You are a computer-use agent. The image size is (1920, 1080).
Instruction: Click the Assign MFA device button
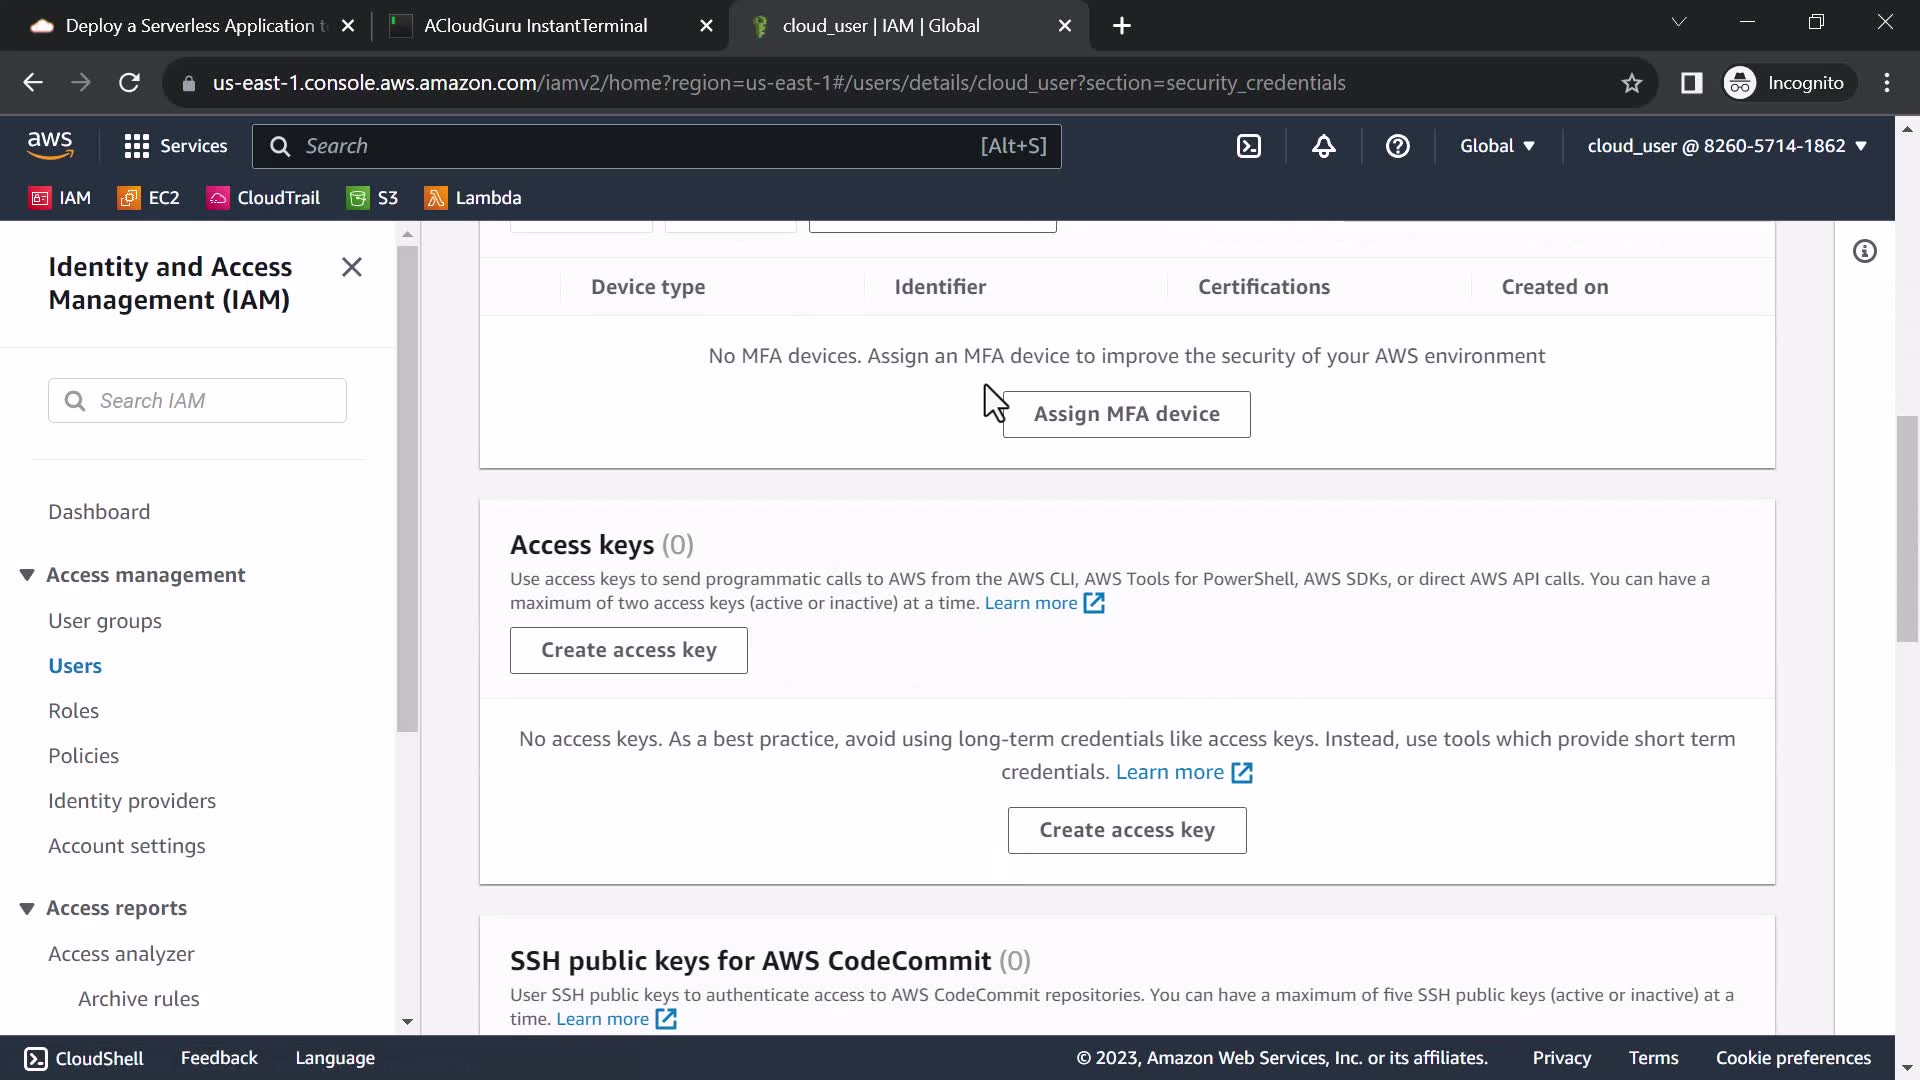(1126, 414)
